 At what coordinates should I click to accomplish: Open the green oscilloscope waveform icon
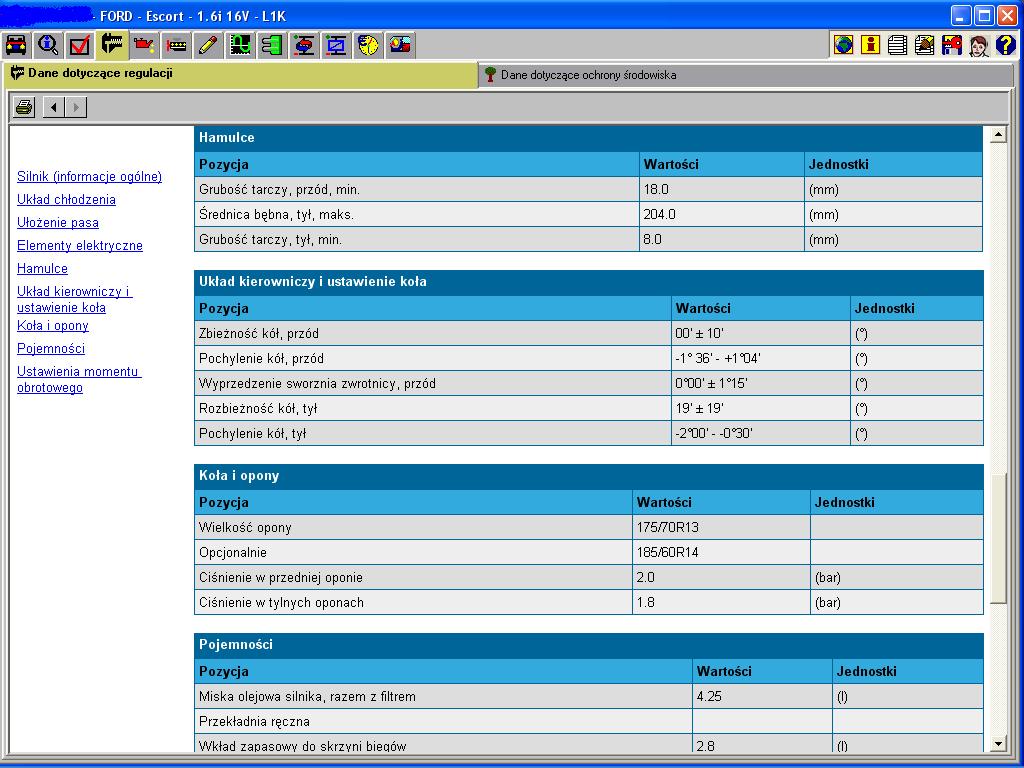pos(240,45)
